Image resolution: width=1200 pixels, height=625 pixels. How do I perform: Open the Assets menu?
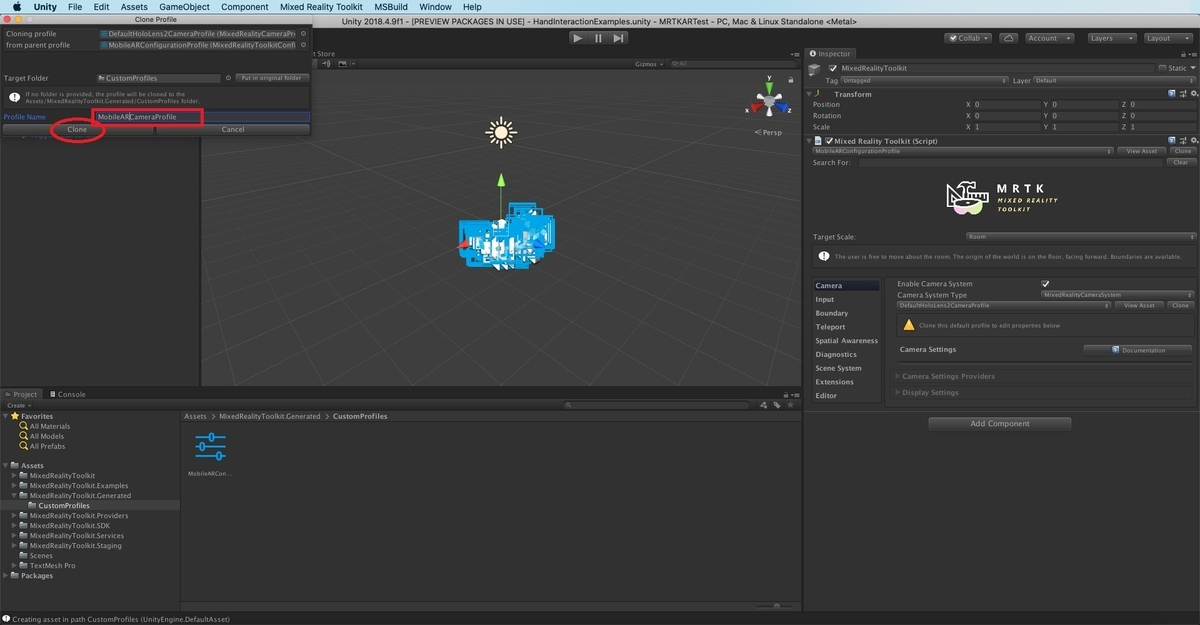(134, 7)
